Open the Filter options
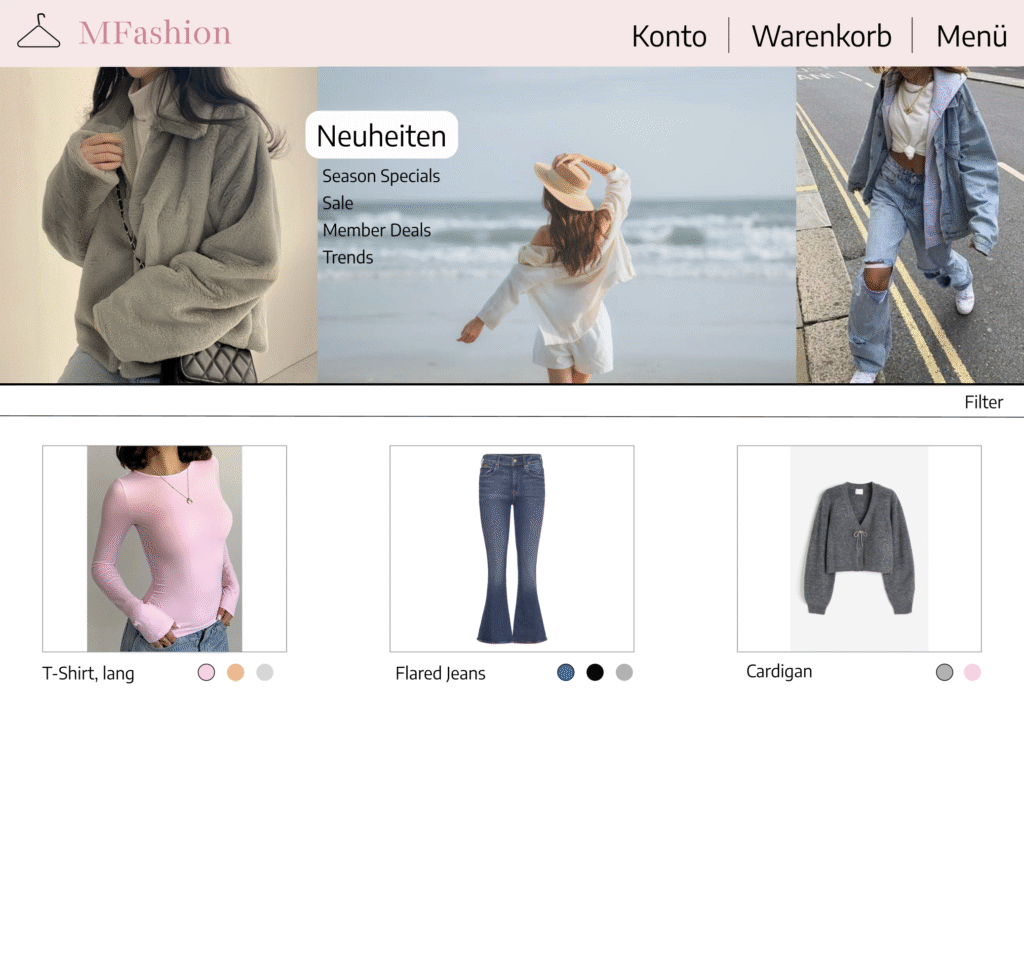This screenshot has height=974, width=1024. coord(983,402)
